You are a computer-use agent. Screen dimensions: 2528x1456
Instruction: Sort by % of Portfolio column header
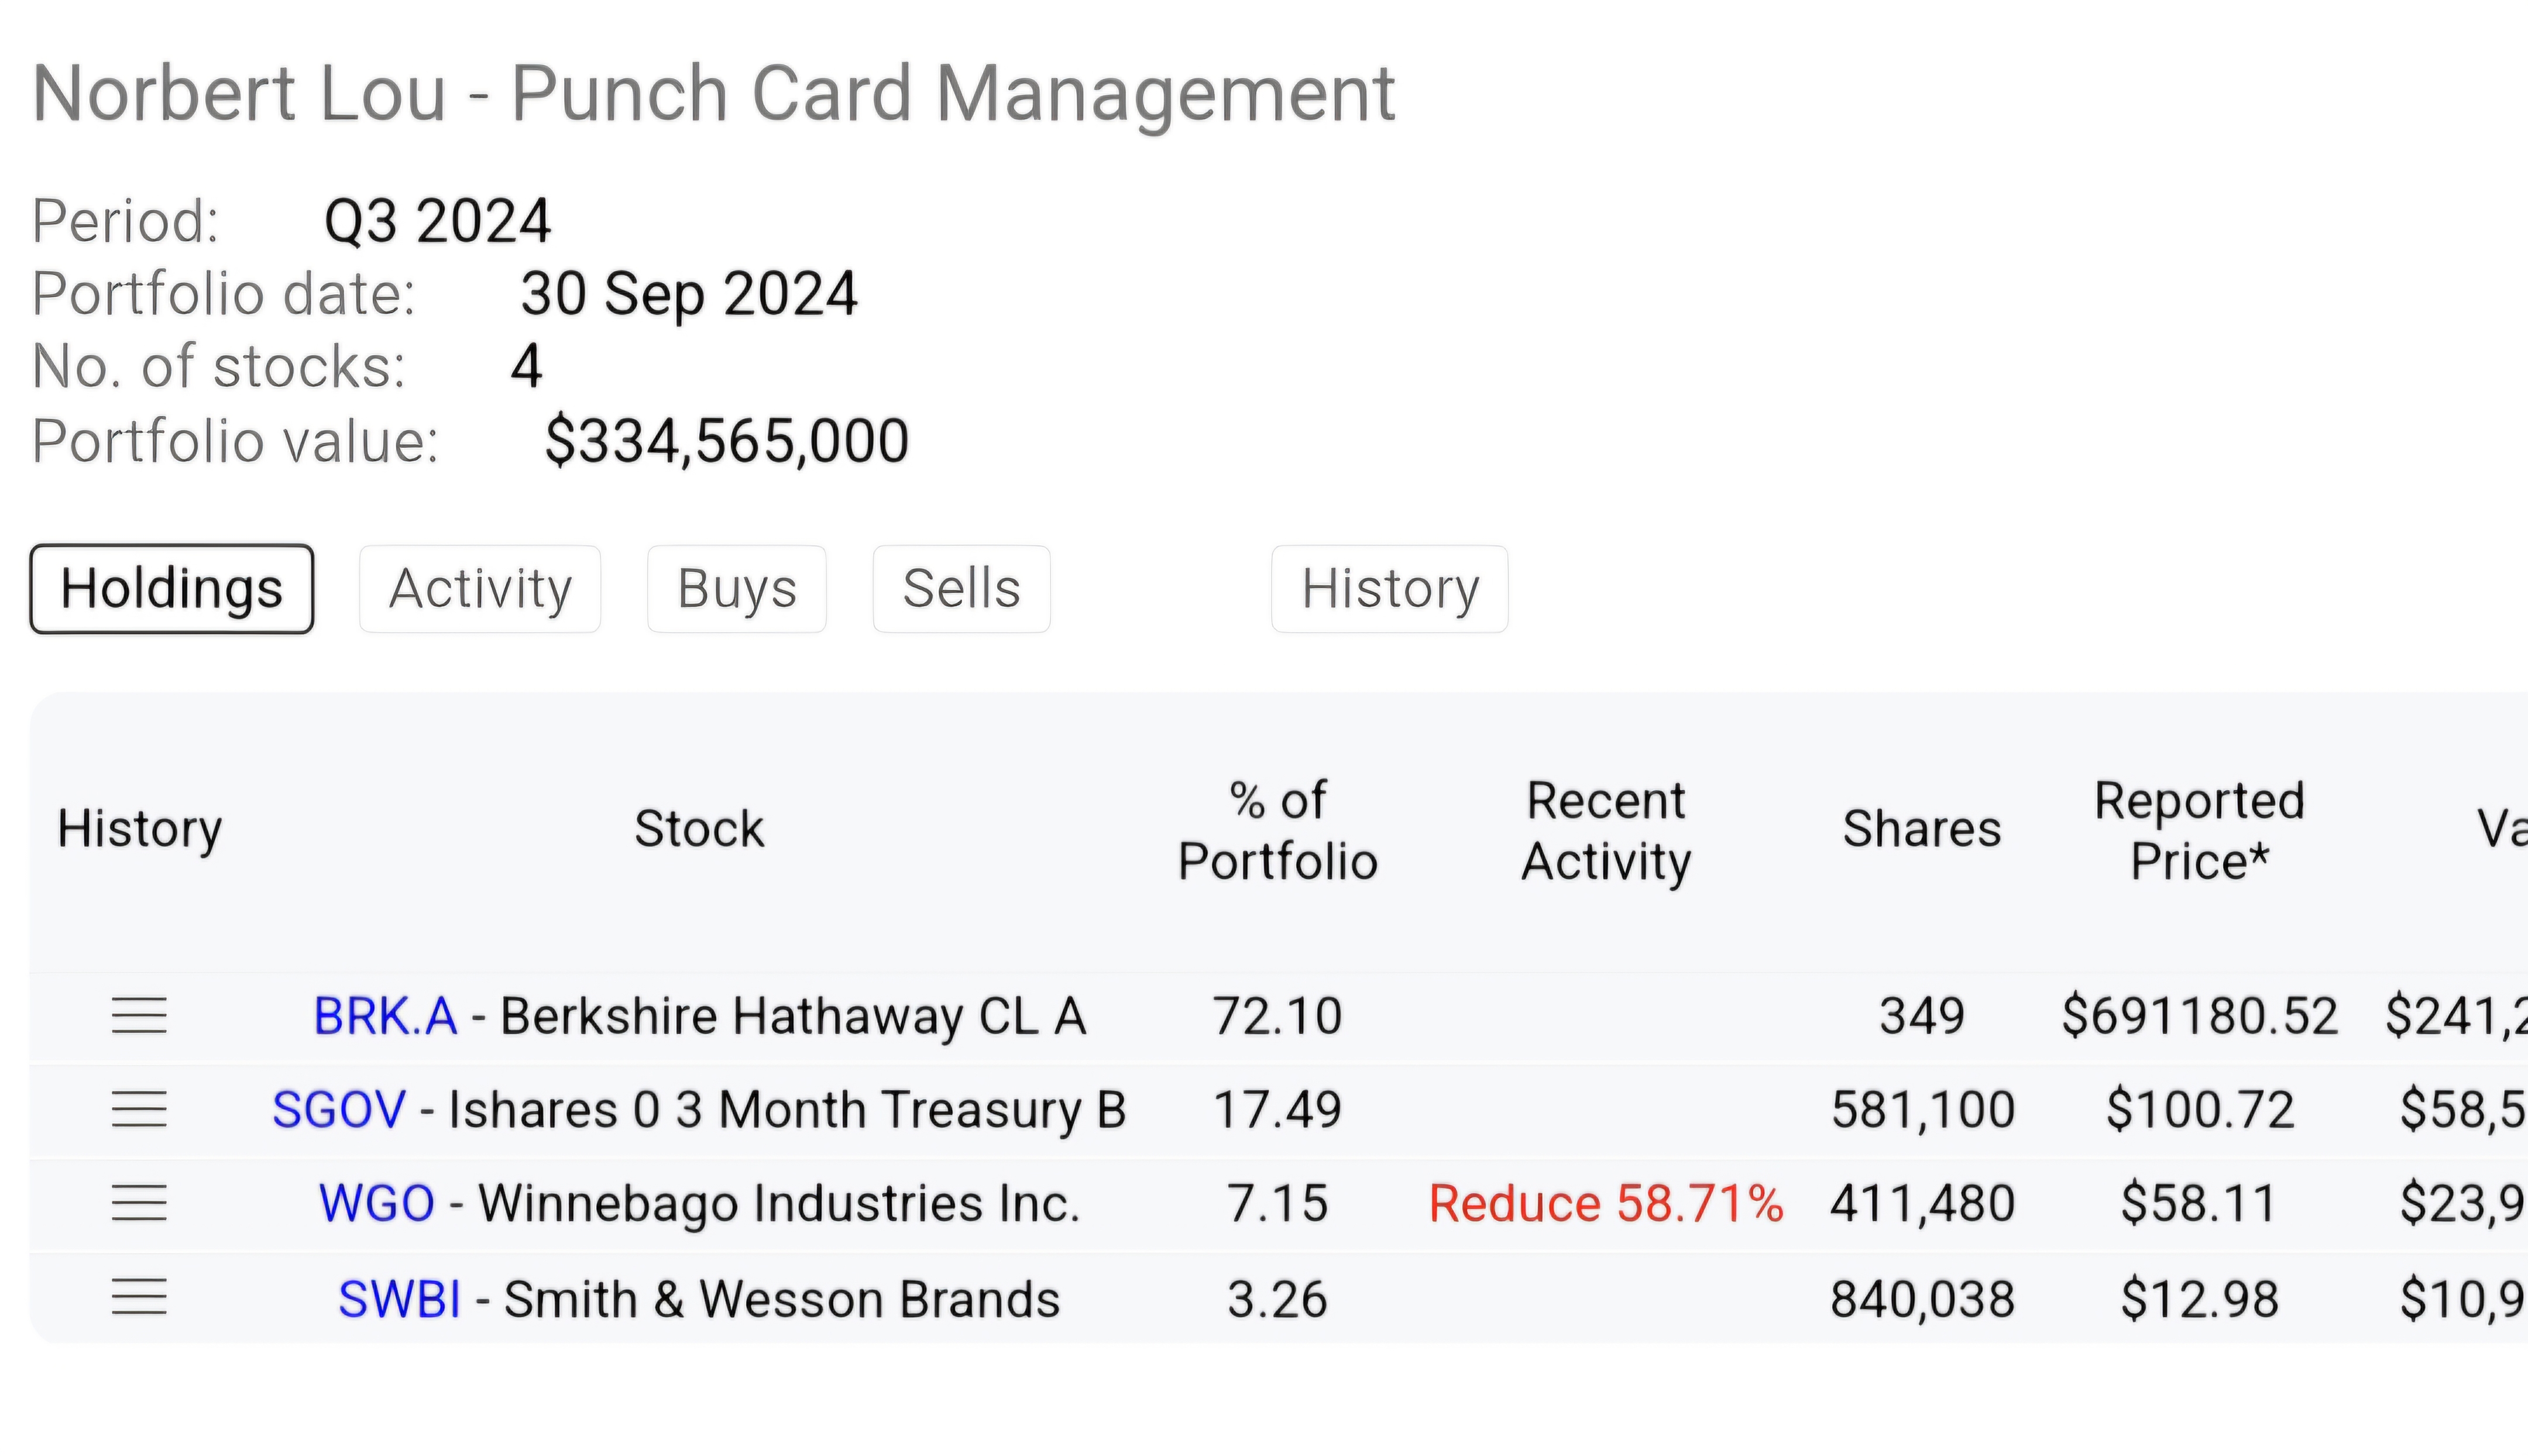1277,830
